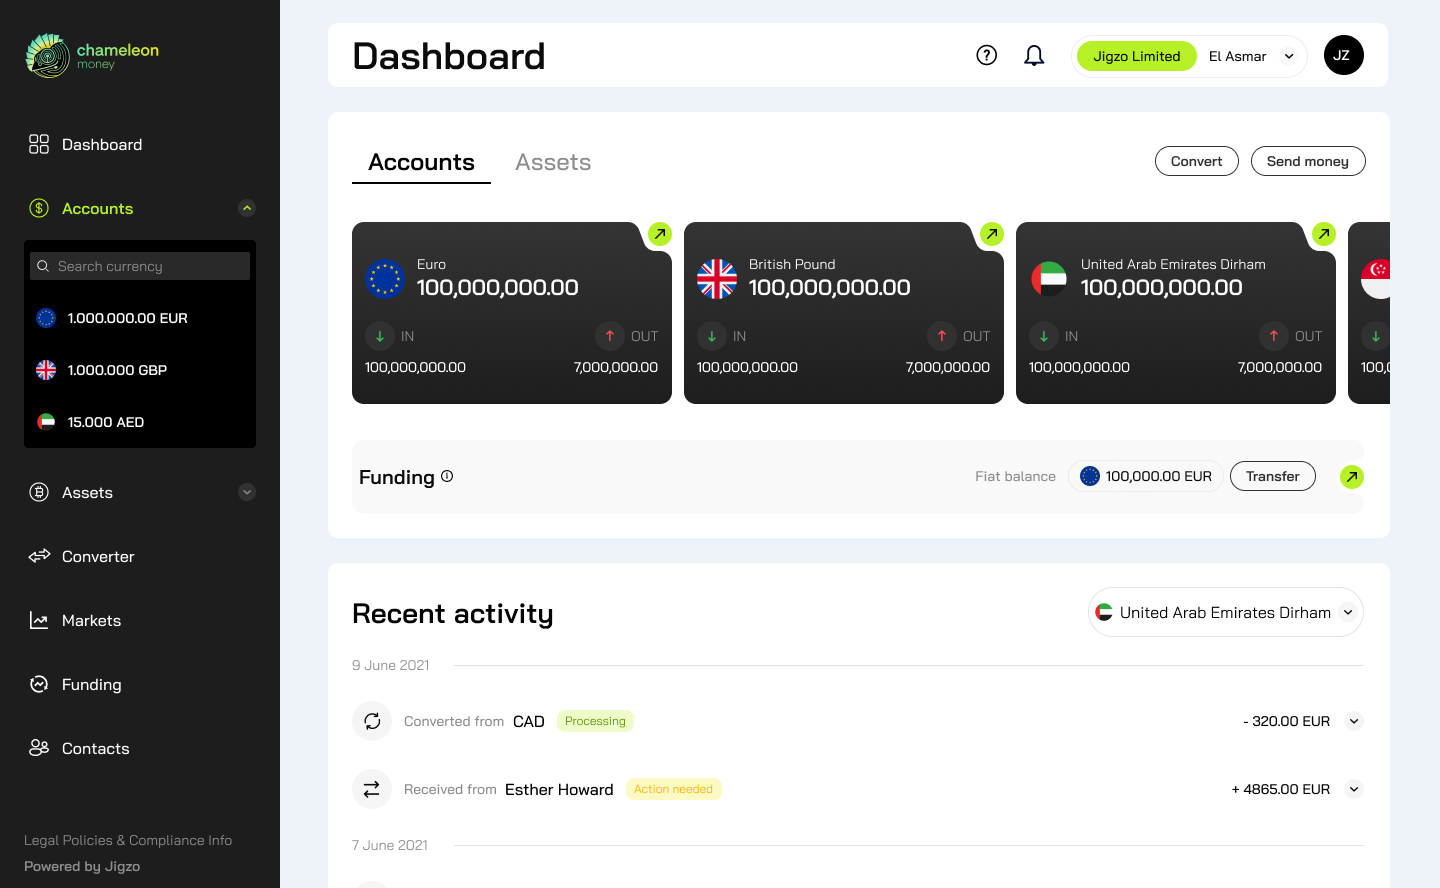
Task: Click the JZ profile avatar
Action: point(1343,55)
